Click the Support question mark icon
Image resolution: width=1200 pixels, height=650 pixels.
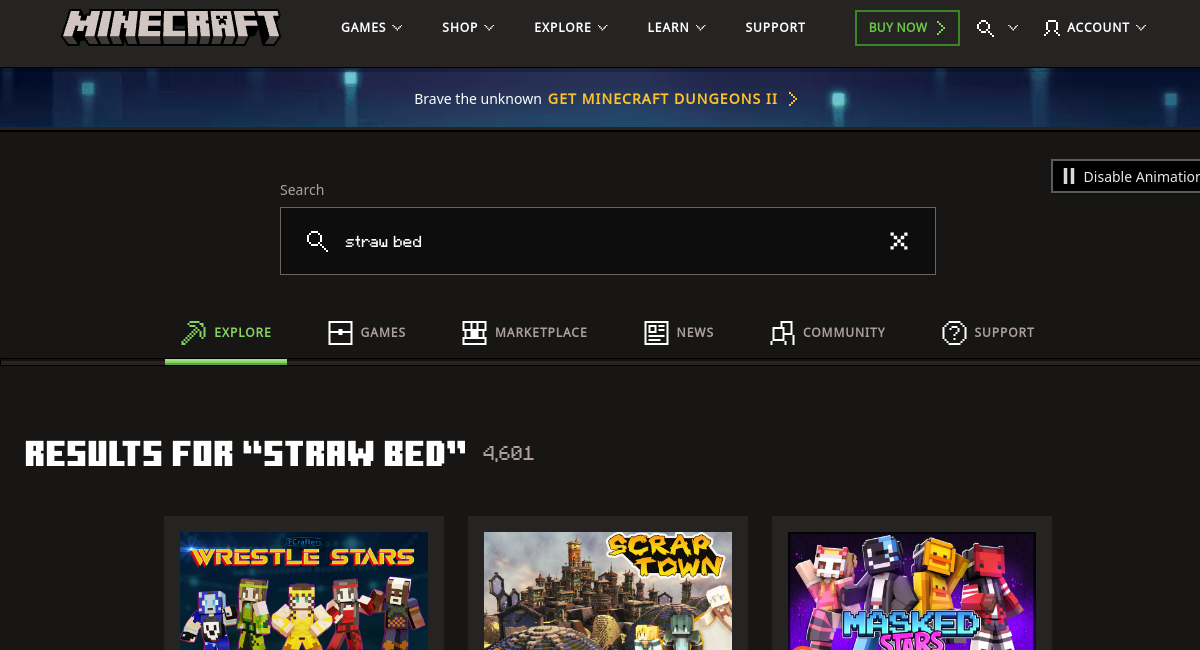pos(954,333)
